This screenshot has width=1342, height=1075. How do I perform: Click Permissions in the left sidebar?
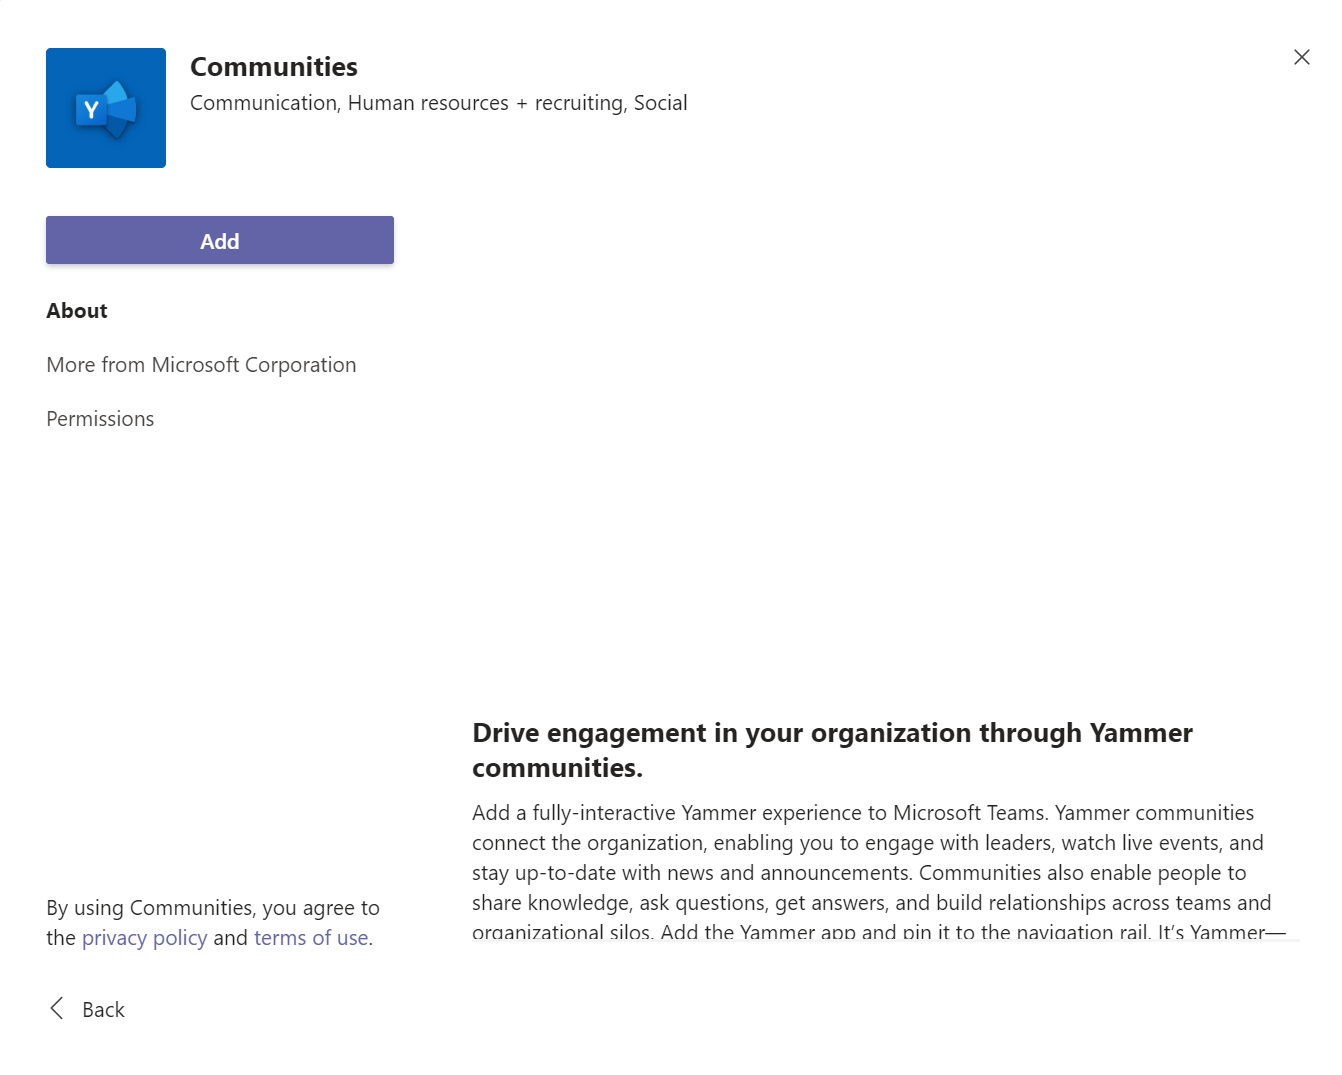[x=99, y=418]
